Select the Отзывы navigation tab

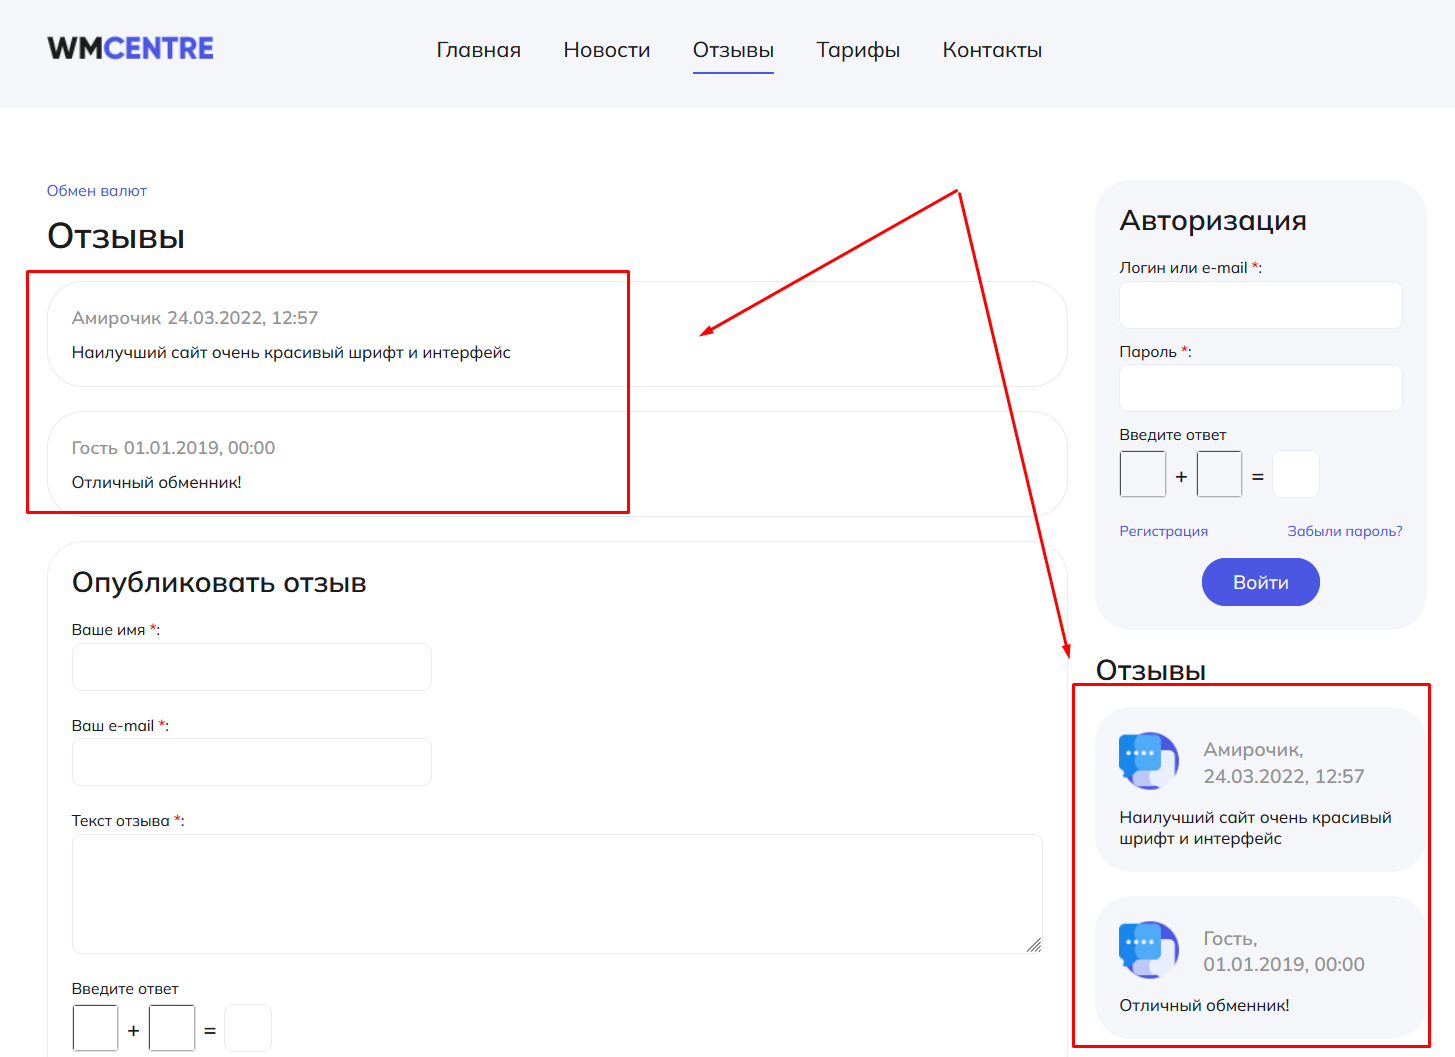(x=733, y=50)
